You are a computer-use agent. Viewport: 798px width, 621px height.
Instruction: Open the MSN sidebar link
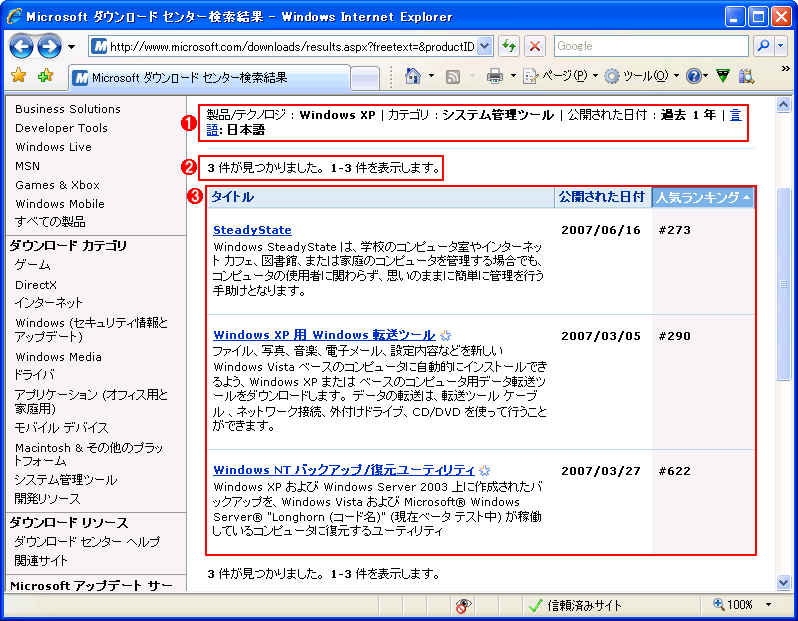[x=27, y=166]
